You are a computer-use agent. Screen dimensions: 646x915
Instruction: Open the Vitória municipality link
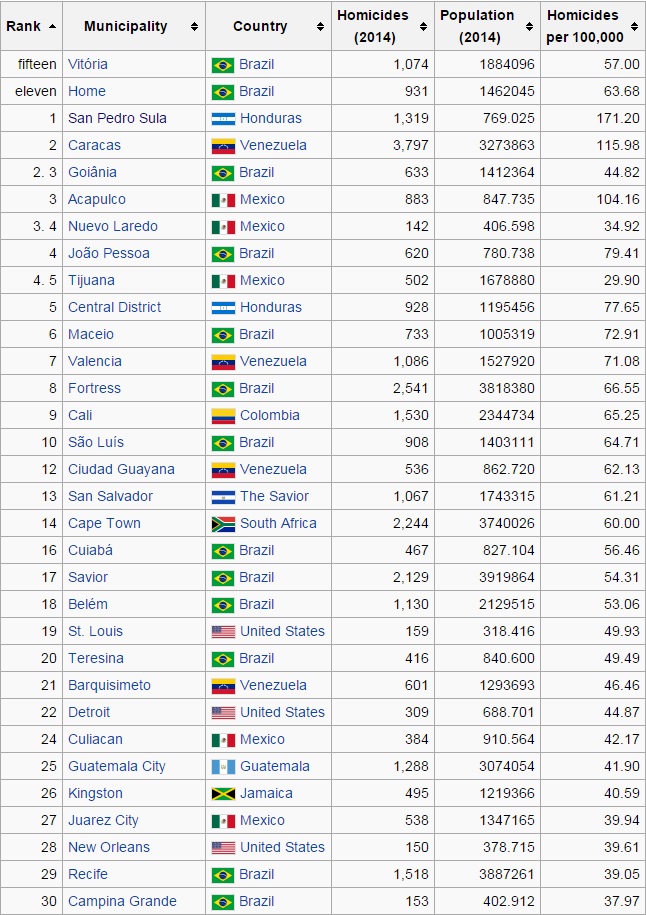pos(88,64)
